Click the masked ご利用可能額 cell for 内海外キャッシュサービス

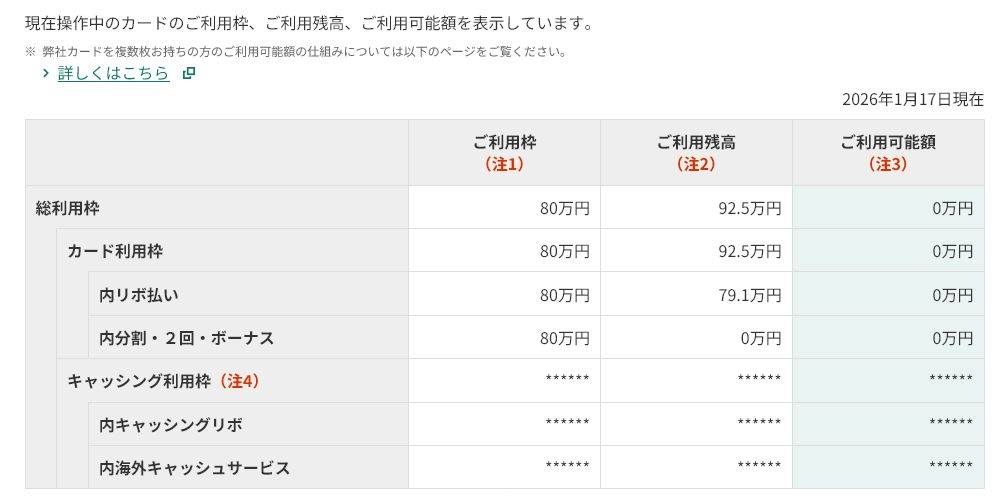(950, 467)
